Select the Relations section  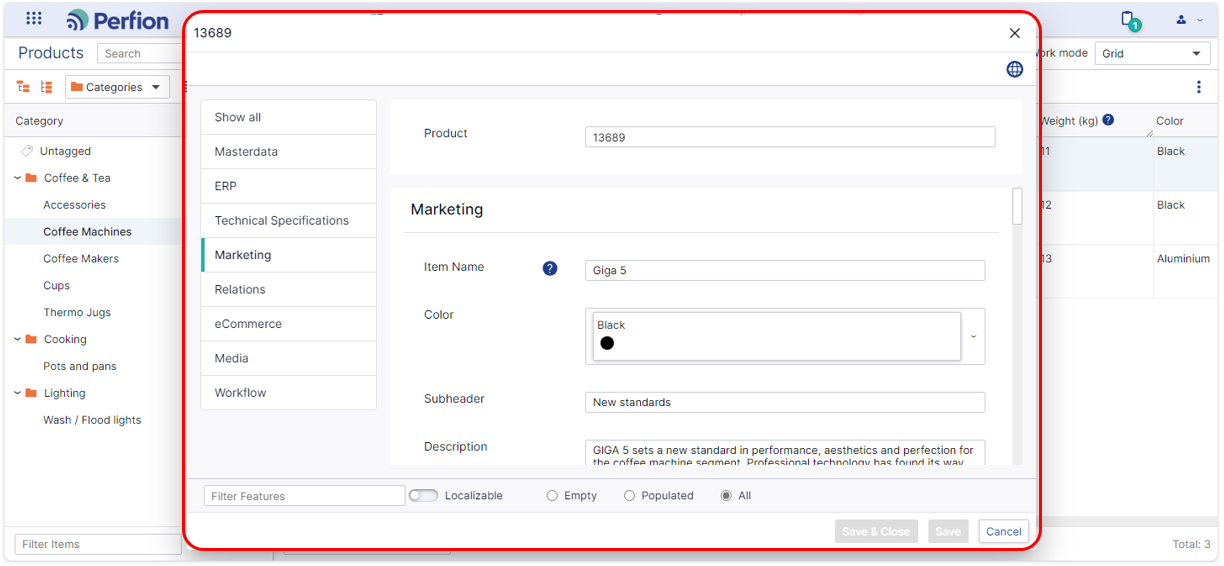[289, 290]
